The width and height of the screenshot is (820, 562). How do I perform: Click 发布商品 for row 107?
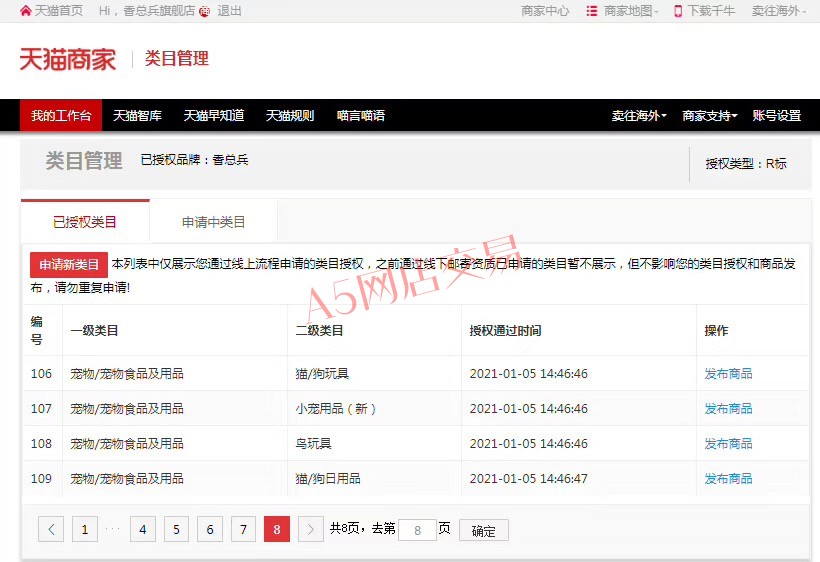[x=728, y=408]
